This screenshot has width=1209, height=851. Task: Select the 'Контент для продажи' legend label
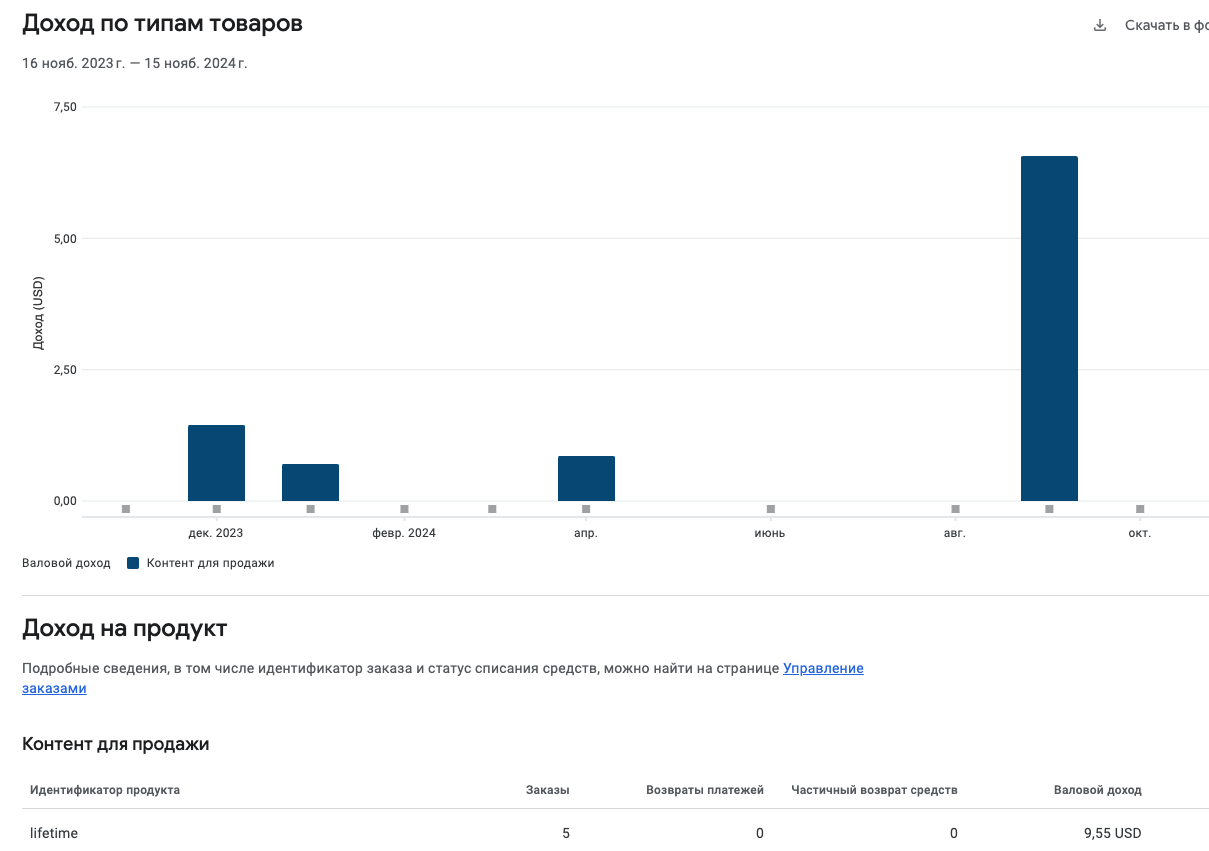(210, 563)
